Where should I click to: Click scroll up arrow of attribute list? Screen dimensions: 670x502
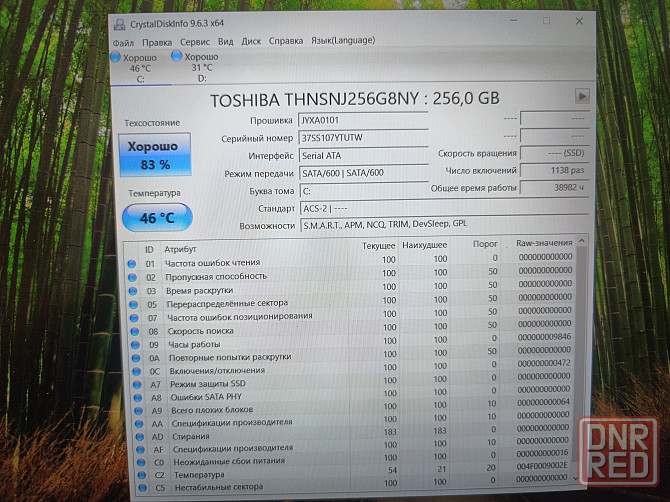coord(582,241)
